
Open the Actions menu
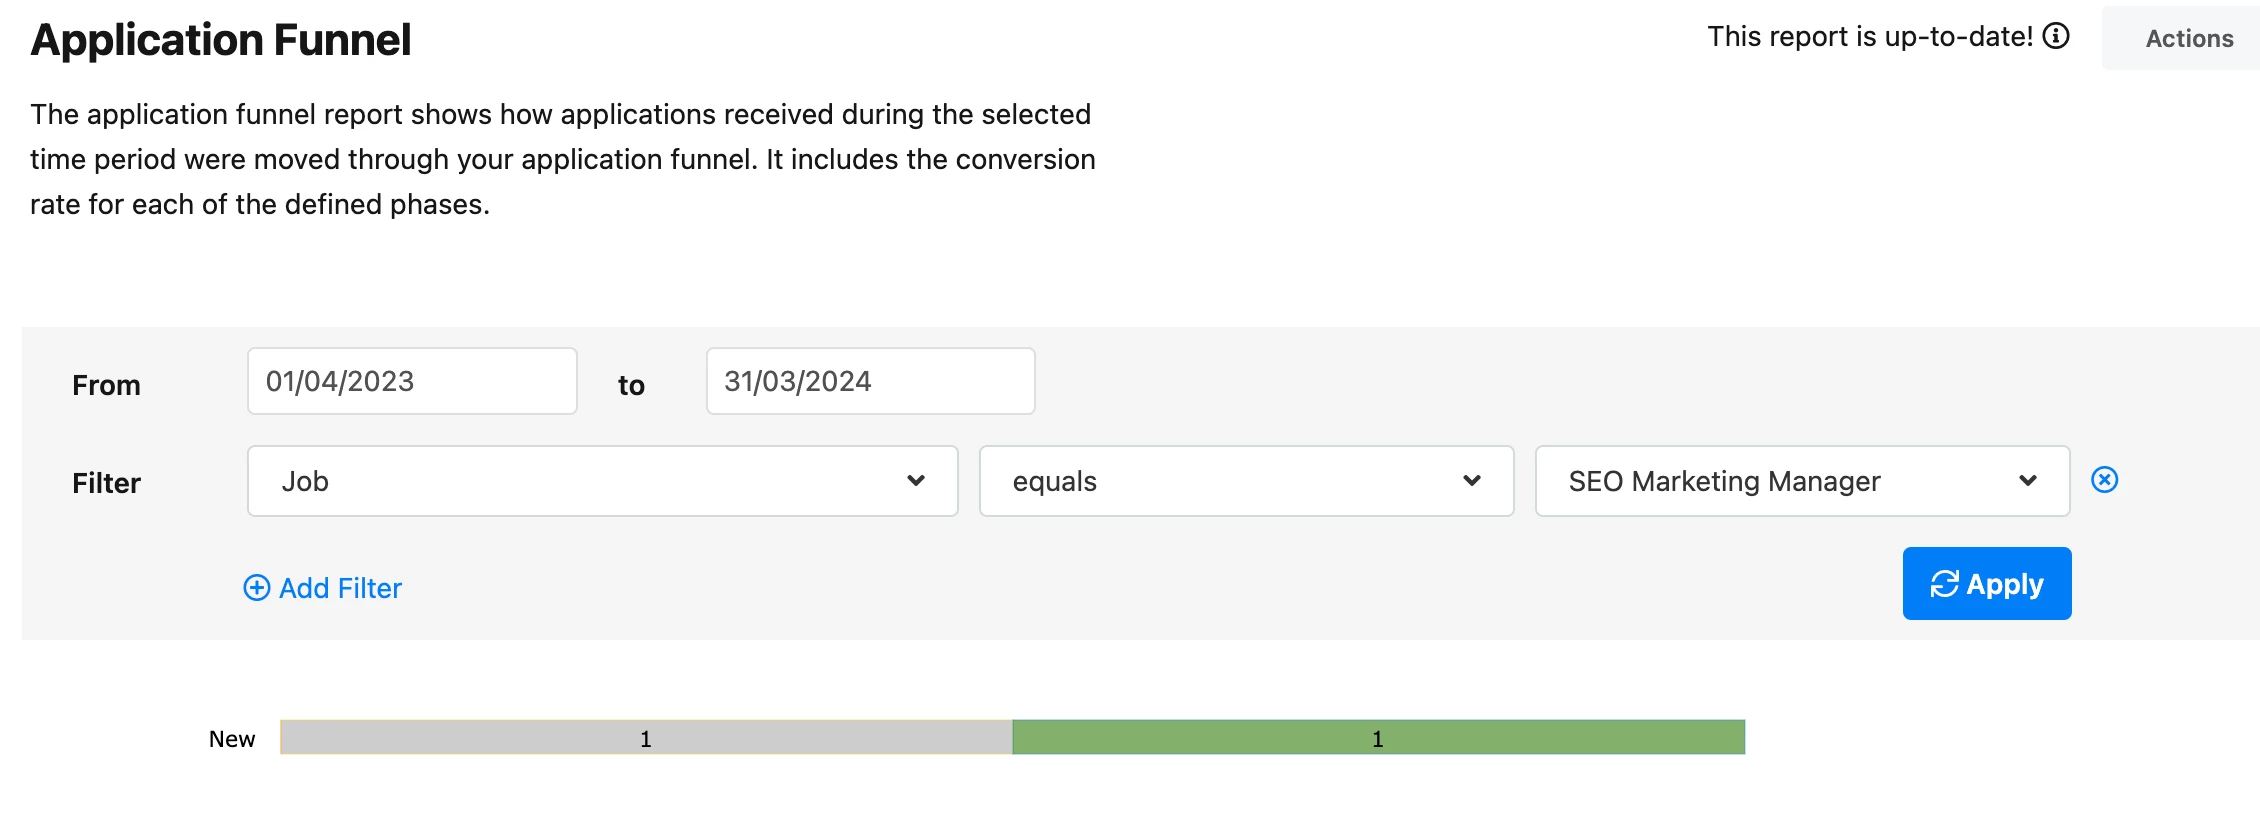pyautogui.click(x=2189, y=38)
